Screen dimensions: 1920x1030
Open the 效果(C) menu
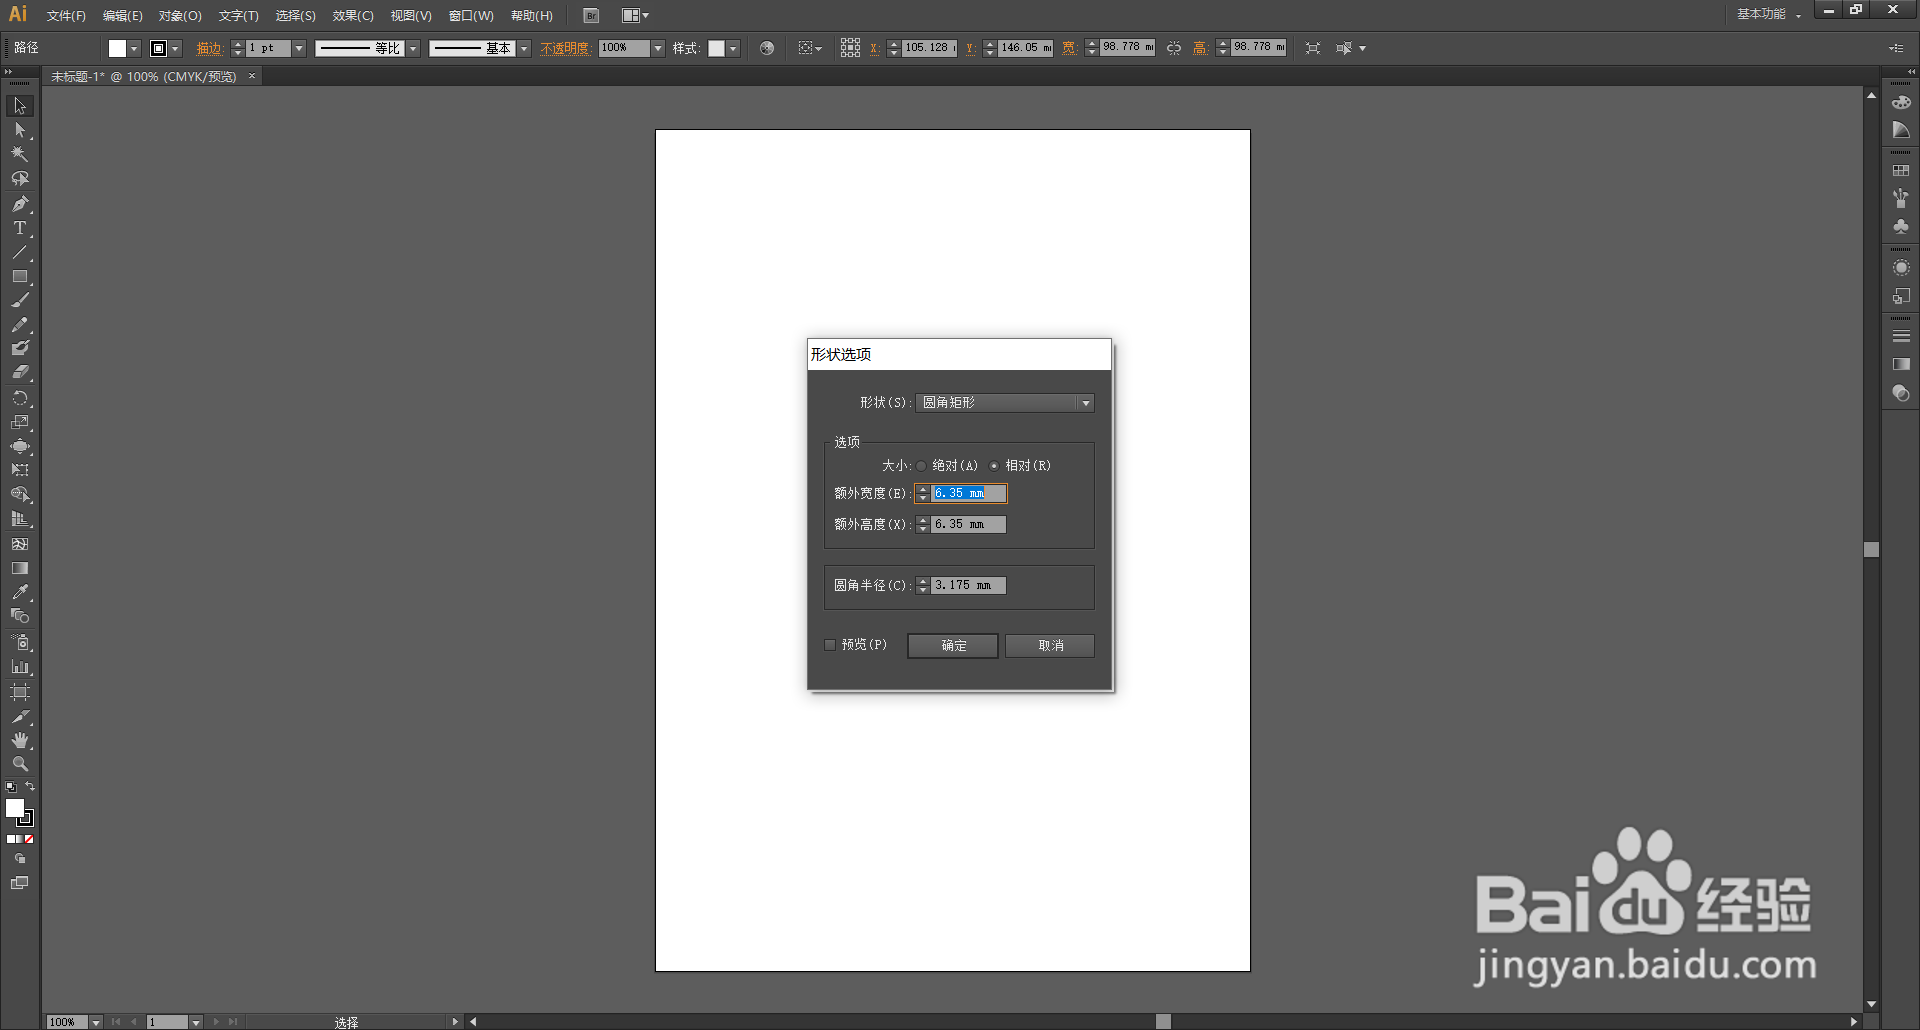[x=353, y=16]
